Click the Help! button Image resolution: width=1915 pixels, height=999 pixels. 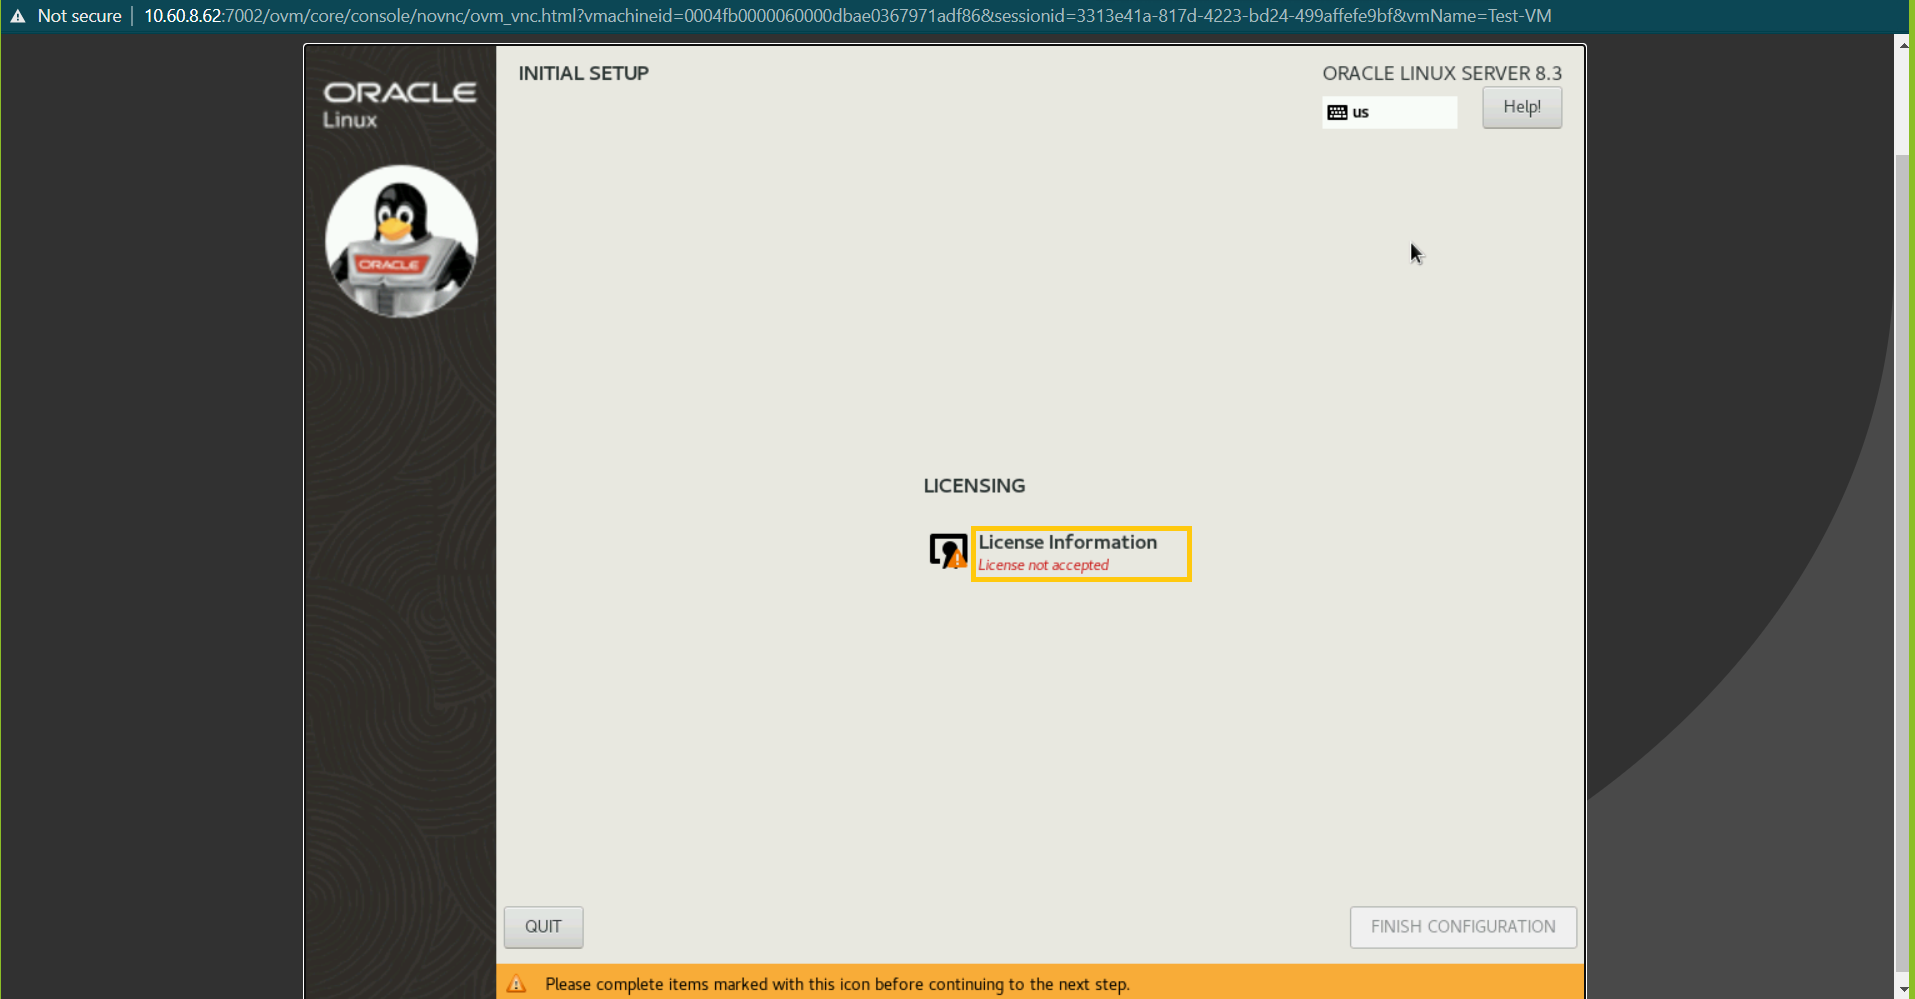pyautogui.click(x=1522, y=107)
